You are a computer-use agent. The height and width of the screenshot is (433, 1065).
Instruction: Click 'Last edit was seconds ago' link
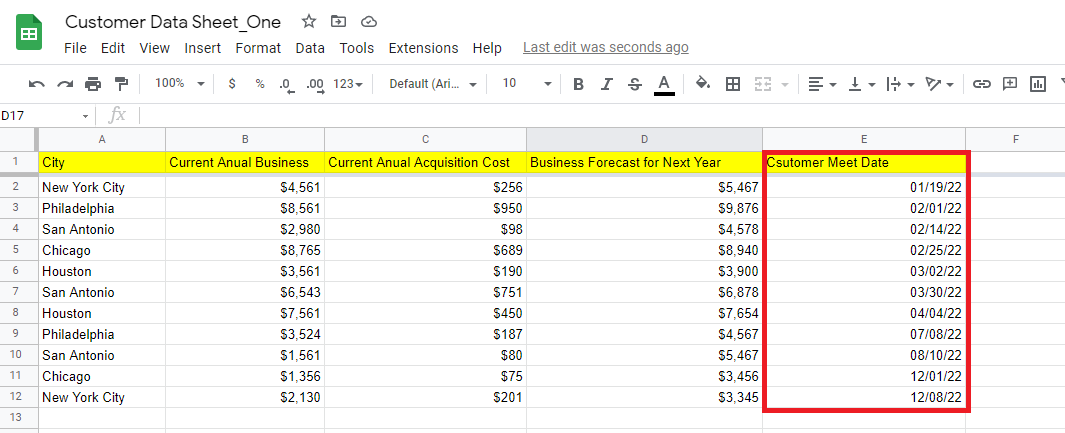(x=605, y=47)
